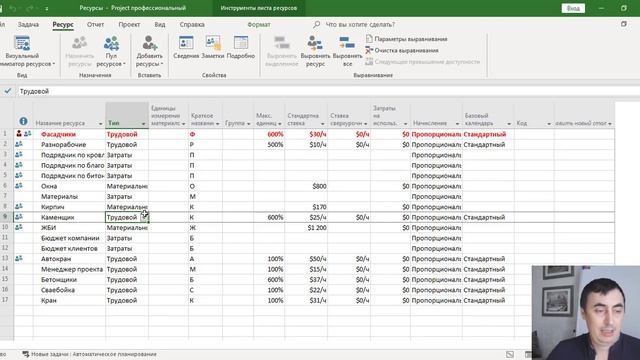The image size is (640, 360).
Task: Open the Код column filter dropdown
Action: tap(549, 124)
